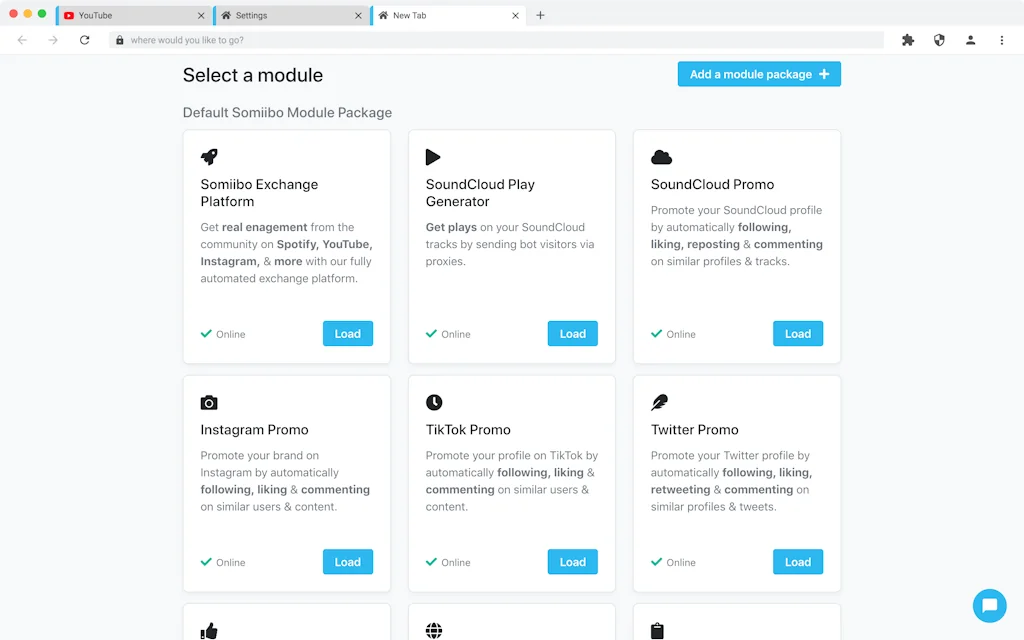The height and width of the screenshot is (640, 1024).
Task: Open a new browser tab with the plus button
Action: pyautogui.click(x=540, y=15)
